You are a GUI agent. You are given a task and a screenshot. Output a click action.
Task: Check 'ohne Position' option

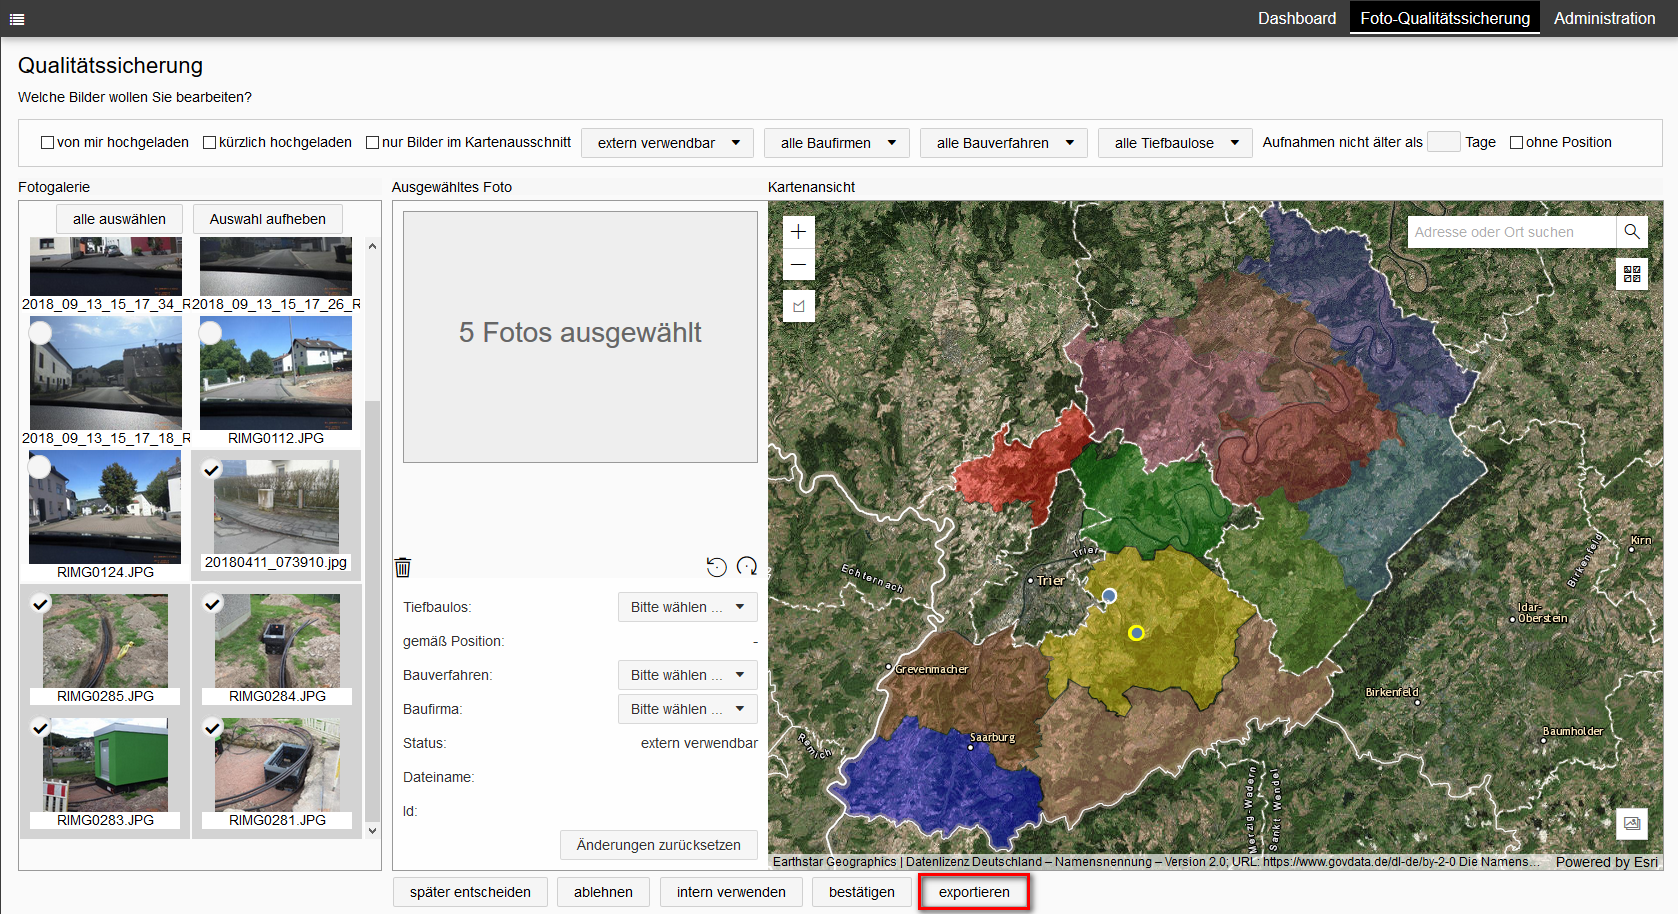click(x=1516, y=143)
